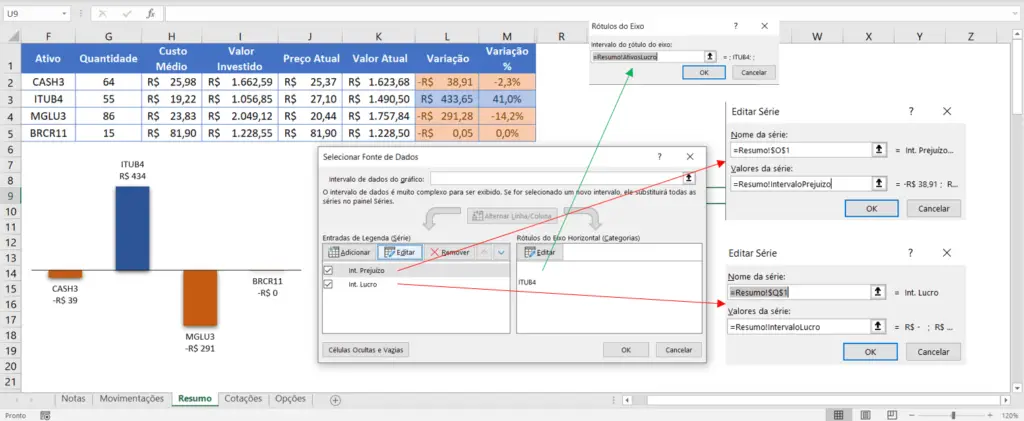The width and height of the screenshot is (1024, 421).
Task: Open the Name Box dropdown arrow
Action: point(64,13)
